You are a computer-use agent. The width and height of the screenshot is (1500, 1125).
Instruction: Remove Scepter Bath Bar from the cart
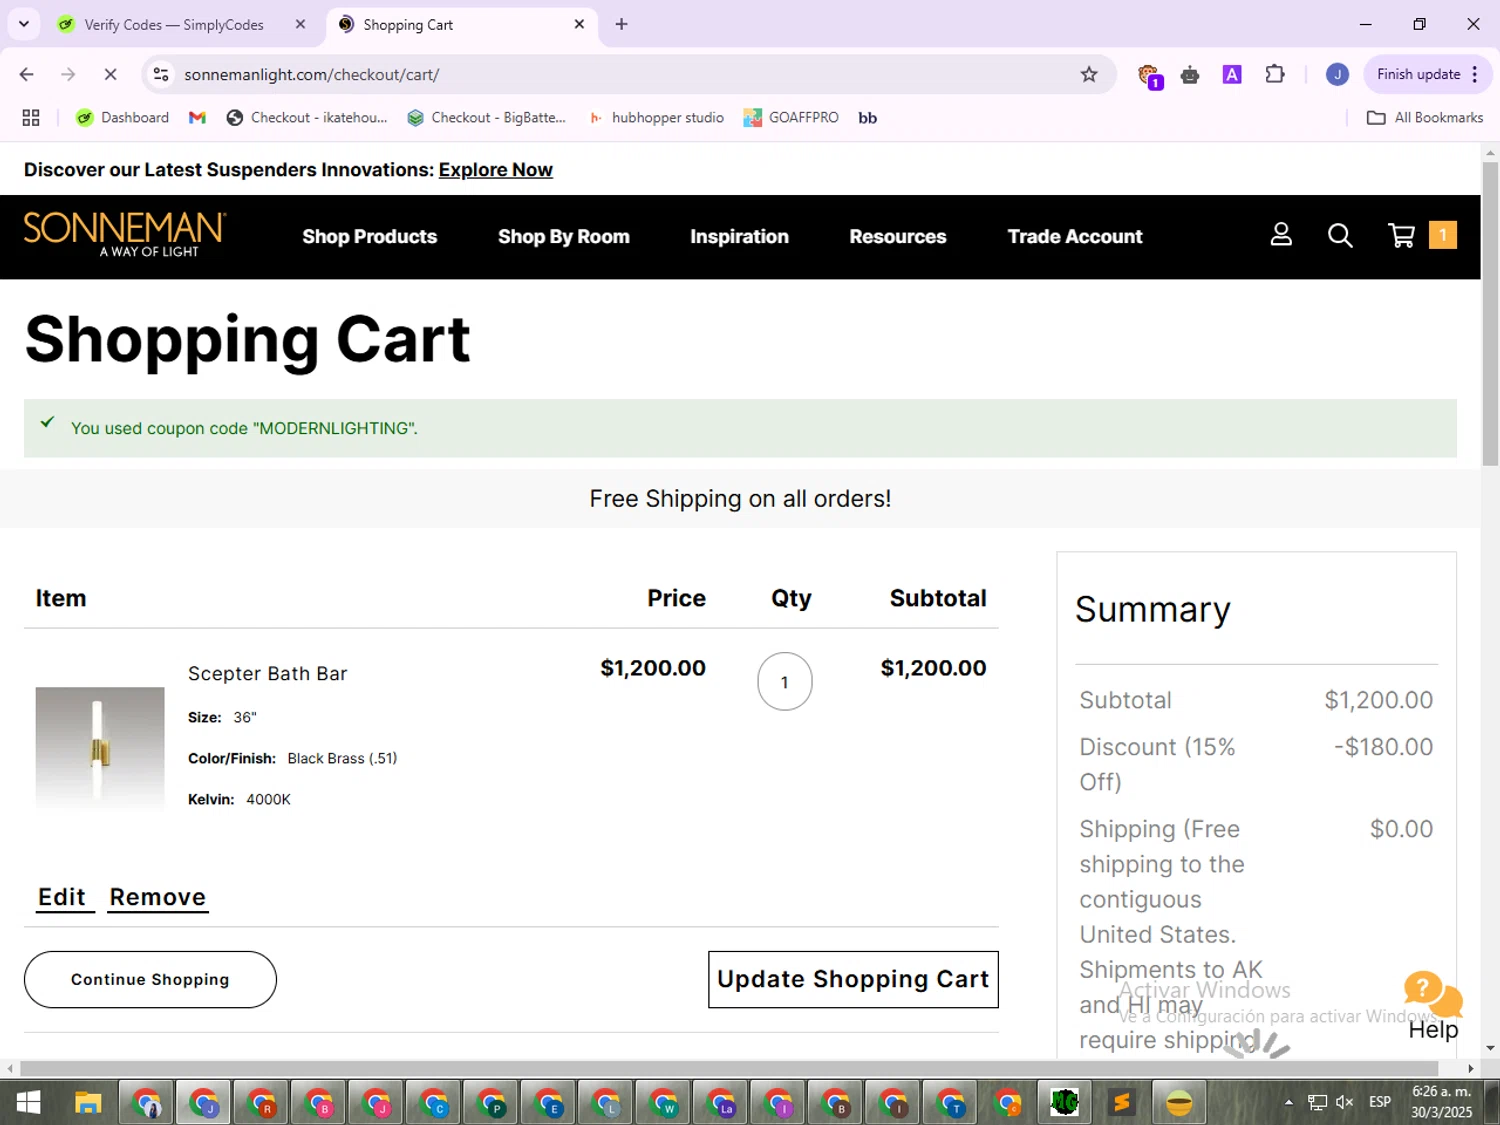click(158, 897)
